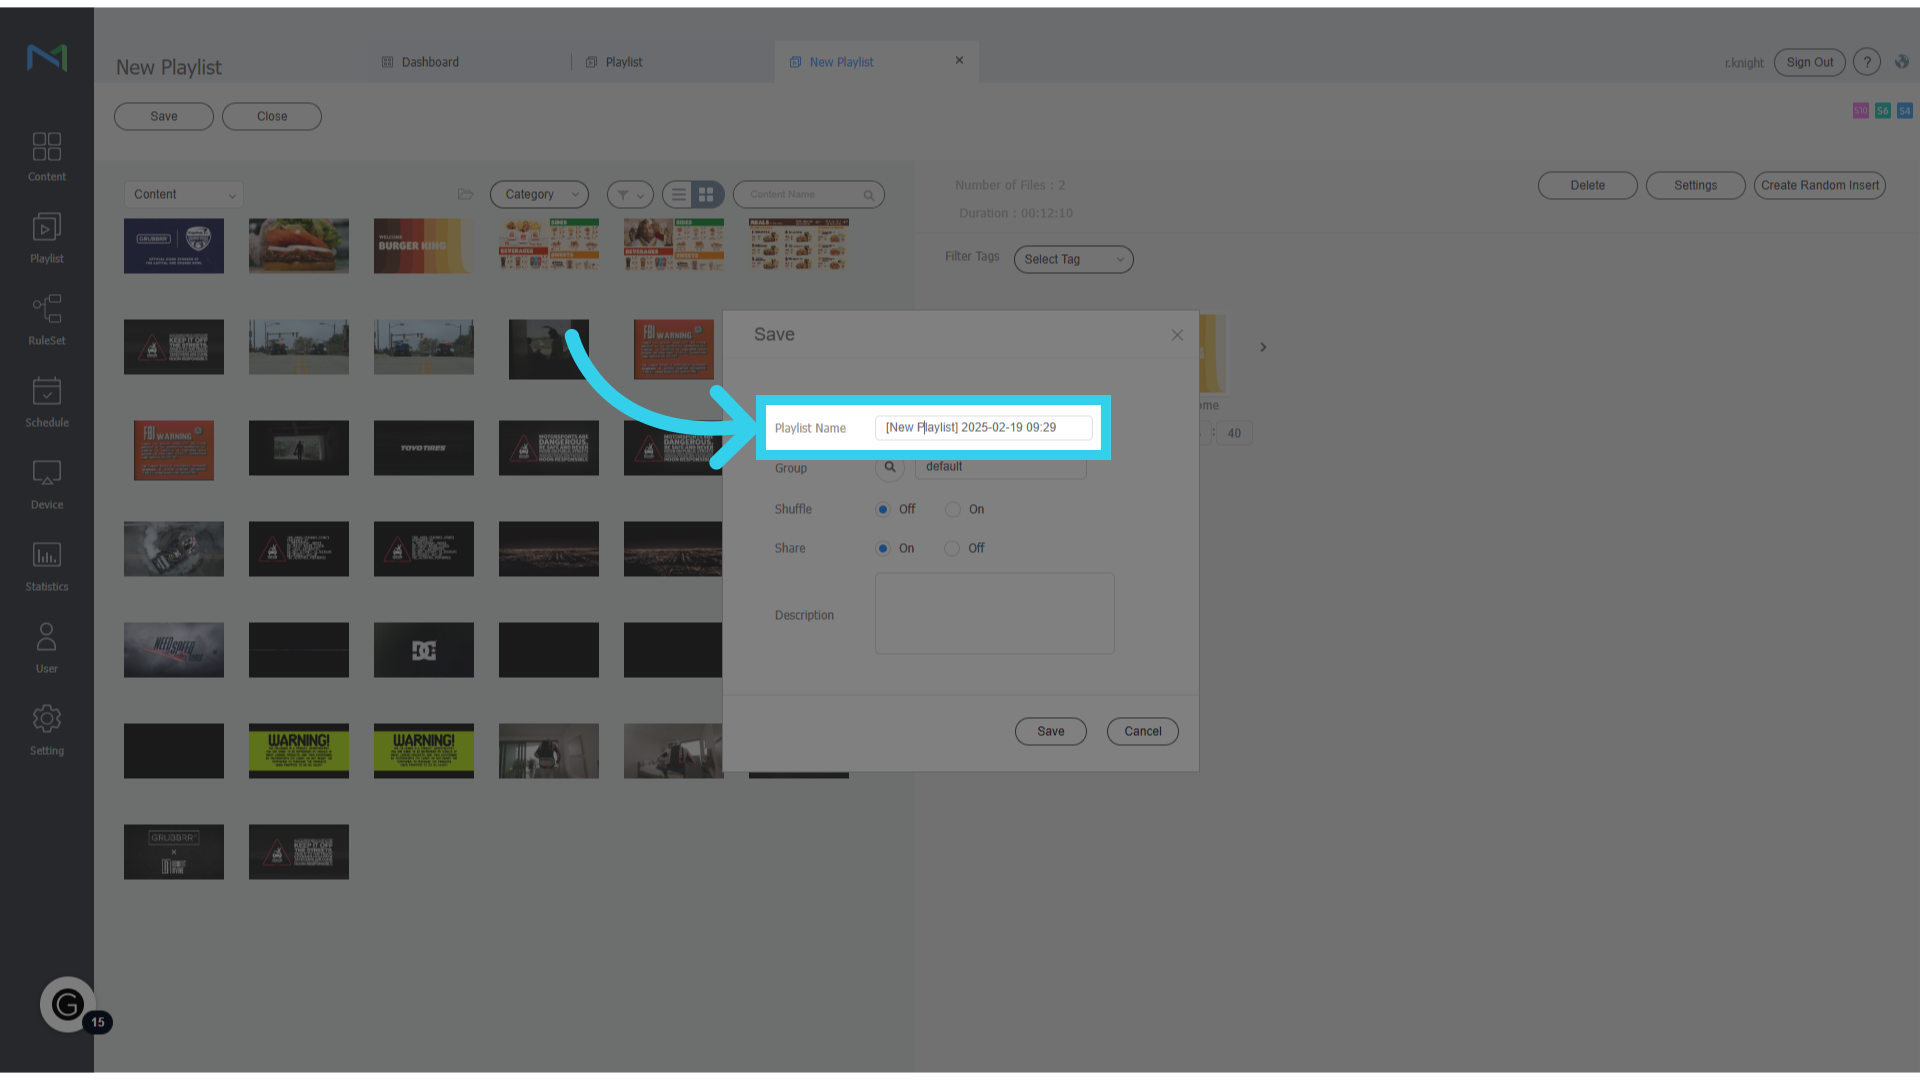Click Cancel in the Save dialog

1142,732
